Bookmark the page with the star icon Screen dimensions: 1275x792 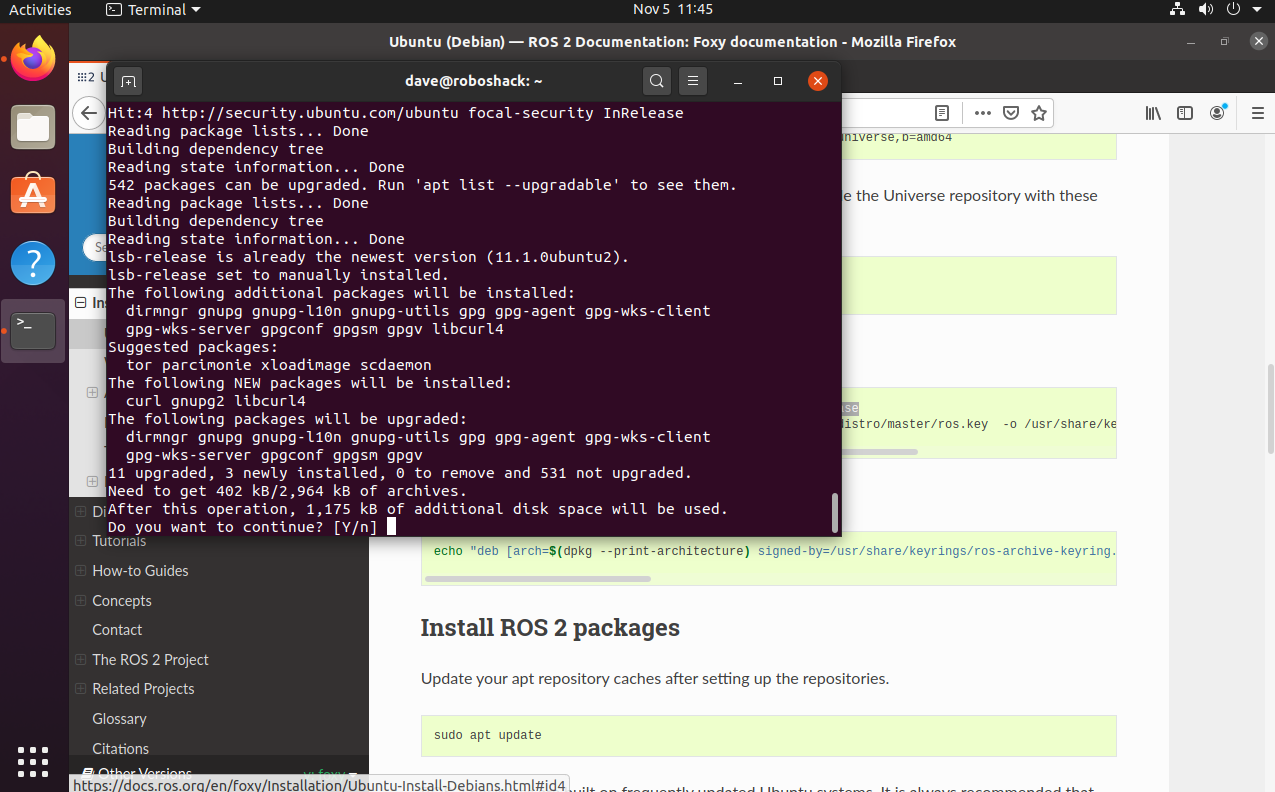[1038, 113]
